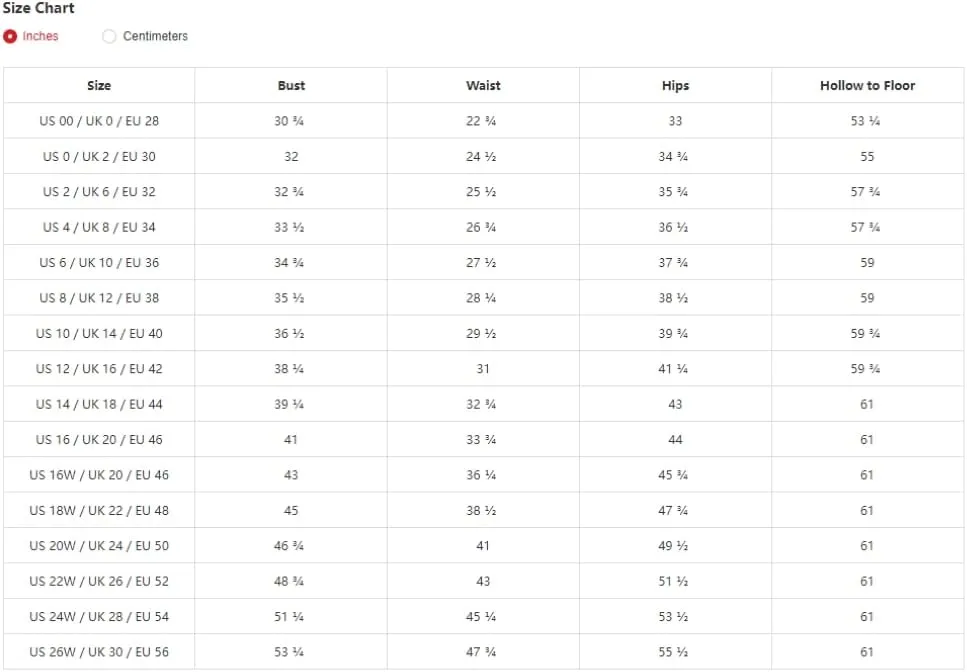
Task: Choose size US 16 / UK 20 / EU 46
Action: click(99, 440)
